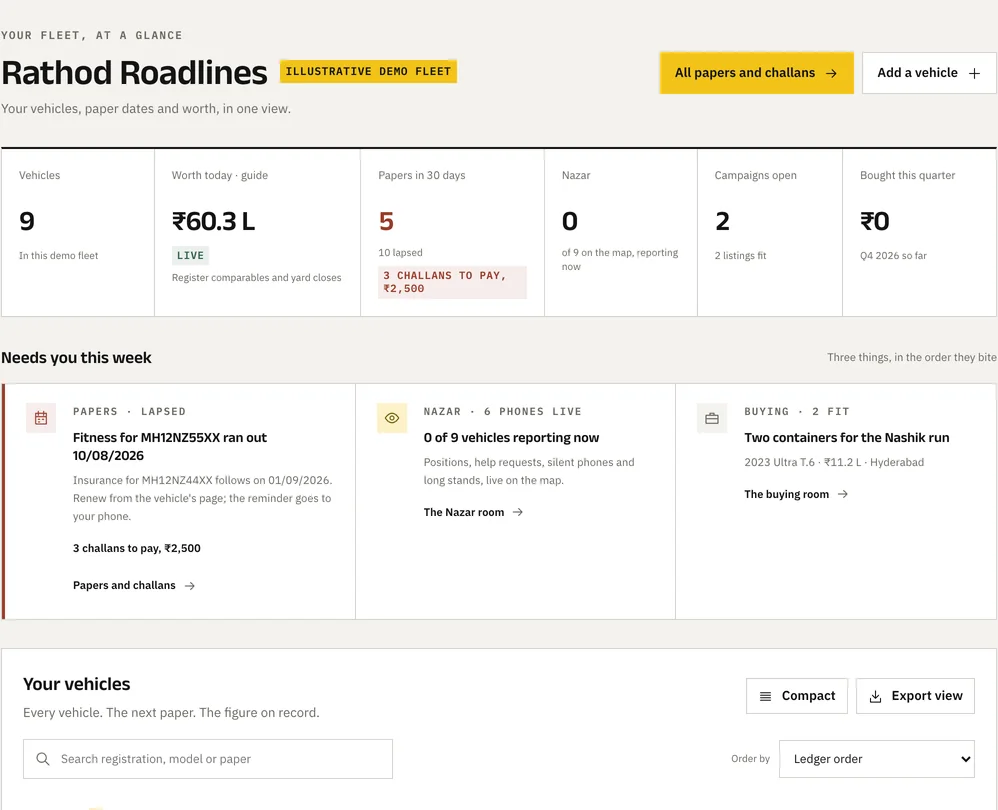Click the Nazar stat card showing 0
The width and height of the screenshot is (998, 810).
[621, 232]
